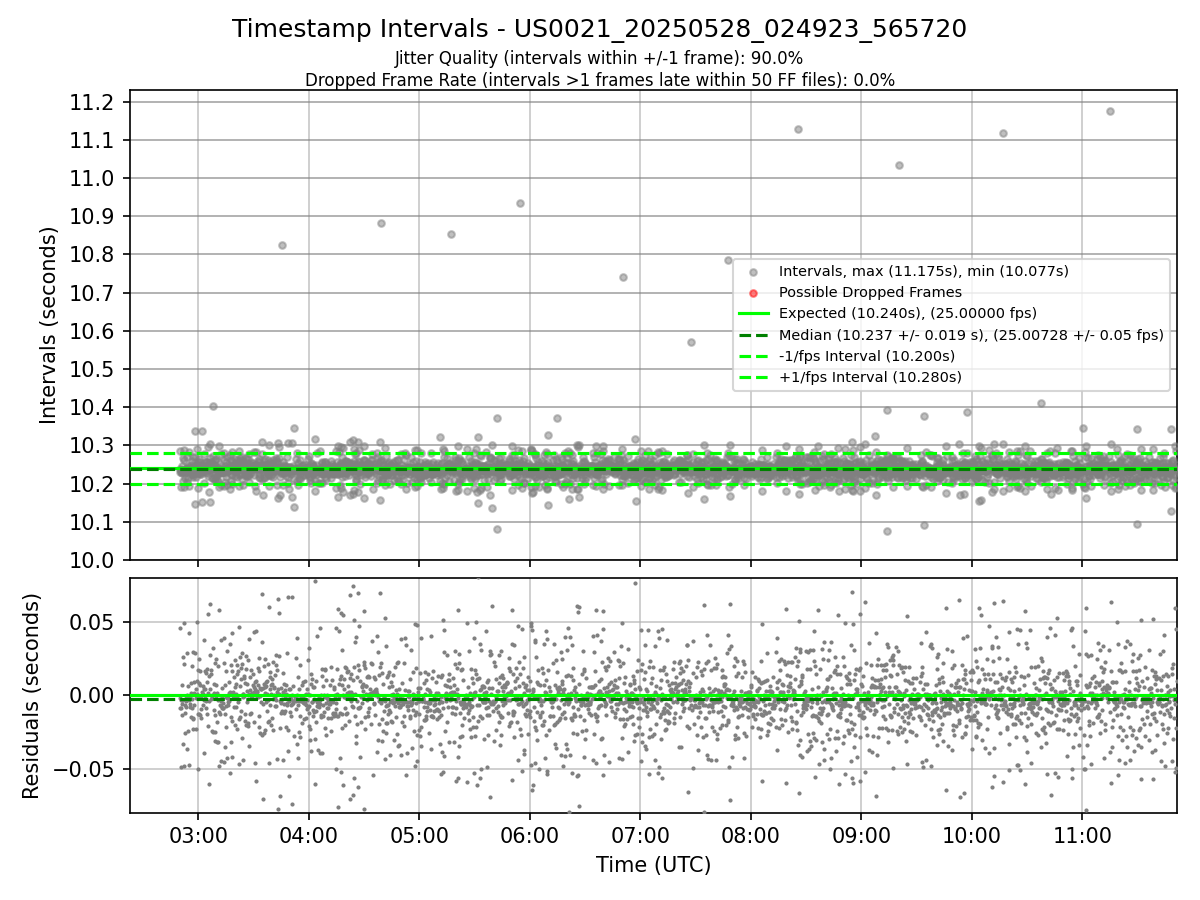This screenshot has height=900, width=1200.
Task: Click the 04:00 x-axis tick label
Action: pyautogui.click(x=308, y=835)
